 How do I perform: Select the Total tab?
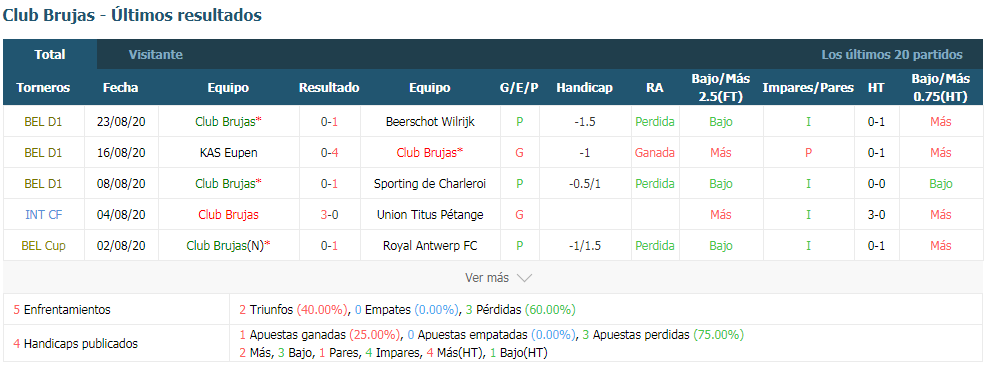pyautogui.click(x=50, y=55)
